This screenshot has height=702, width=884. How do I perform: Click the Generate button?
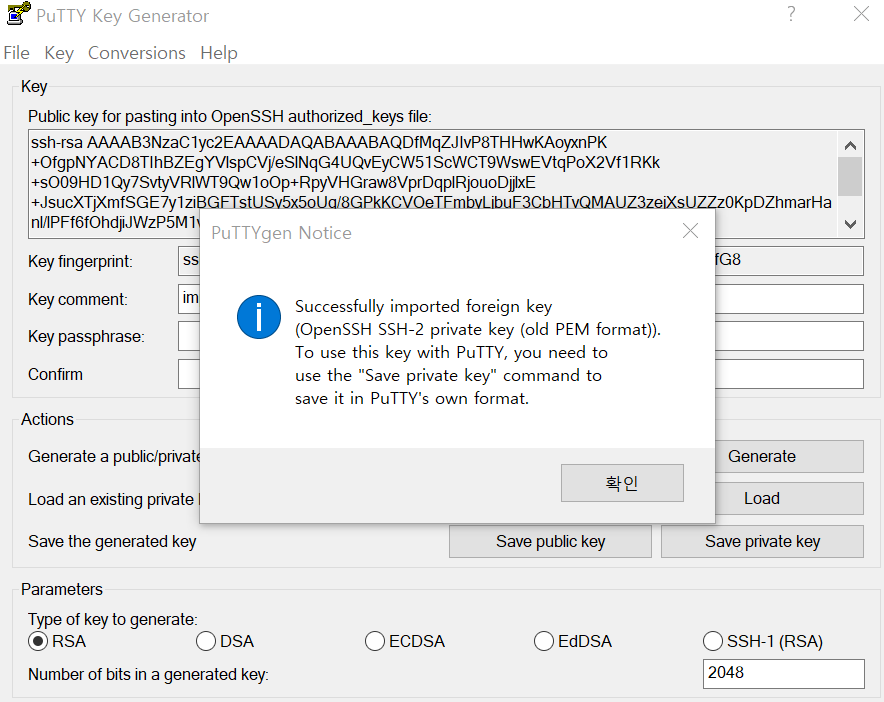[x=789, y=456]
